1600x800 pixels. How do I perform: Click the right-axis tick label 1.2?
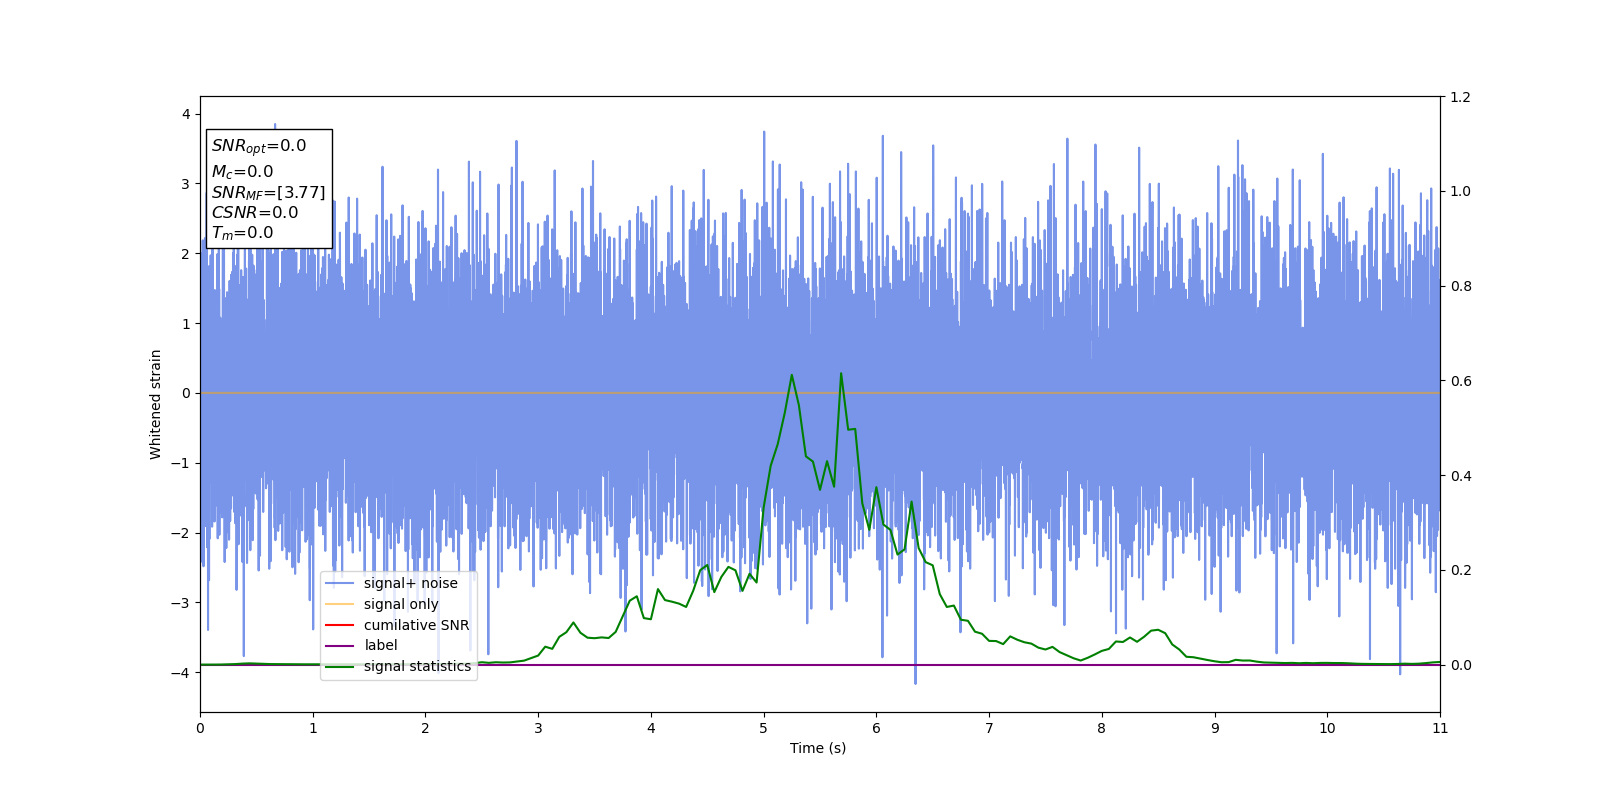tap(1461, 97)
